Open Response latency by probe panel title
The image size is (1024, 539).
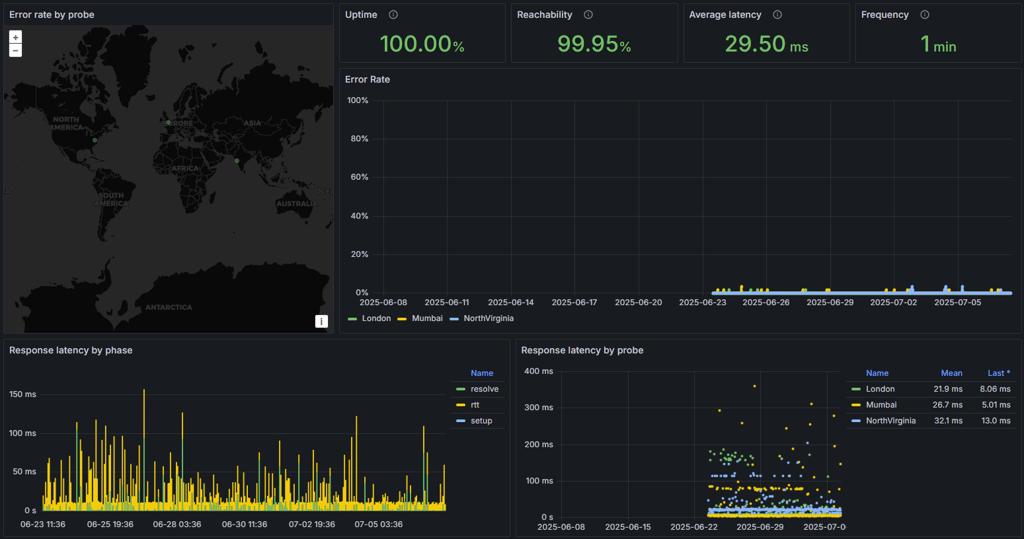582,350
